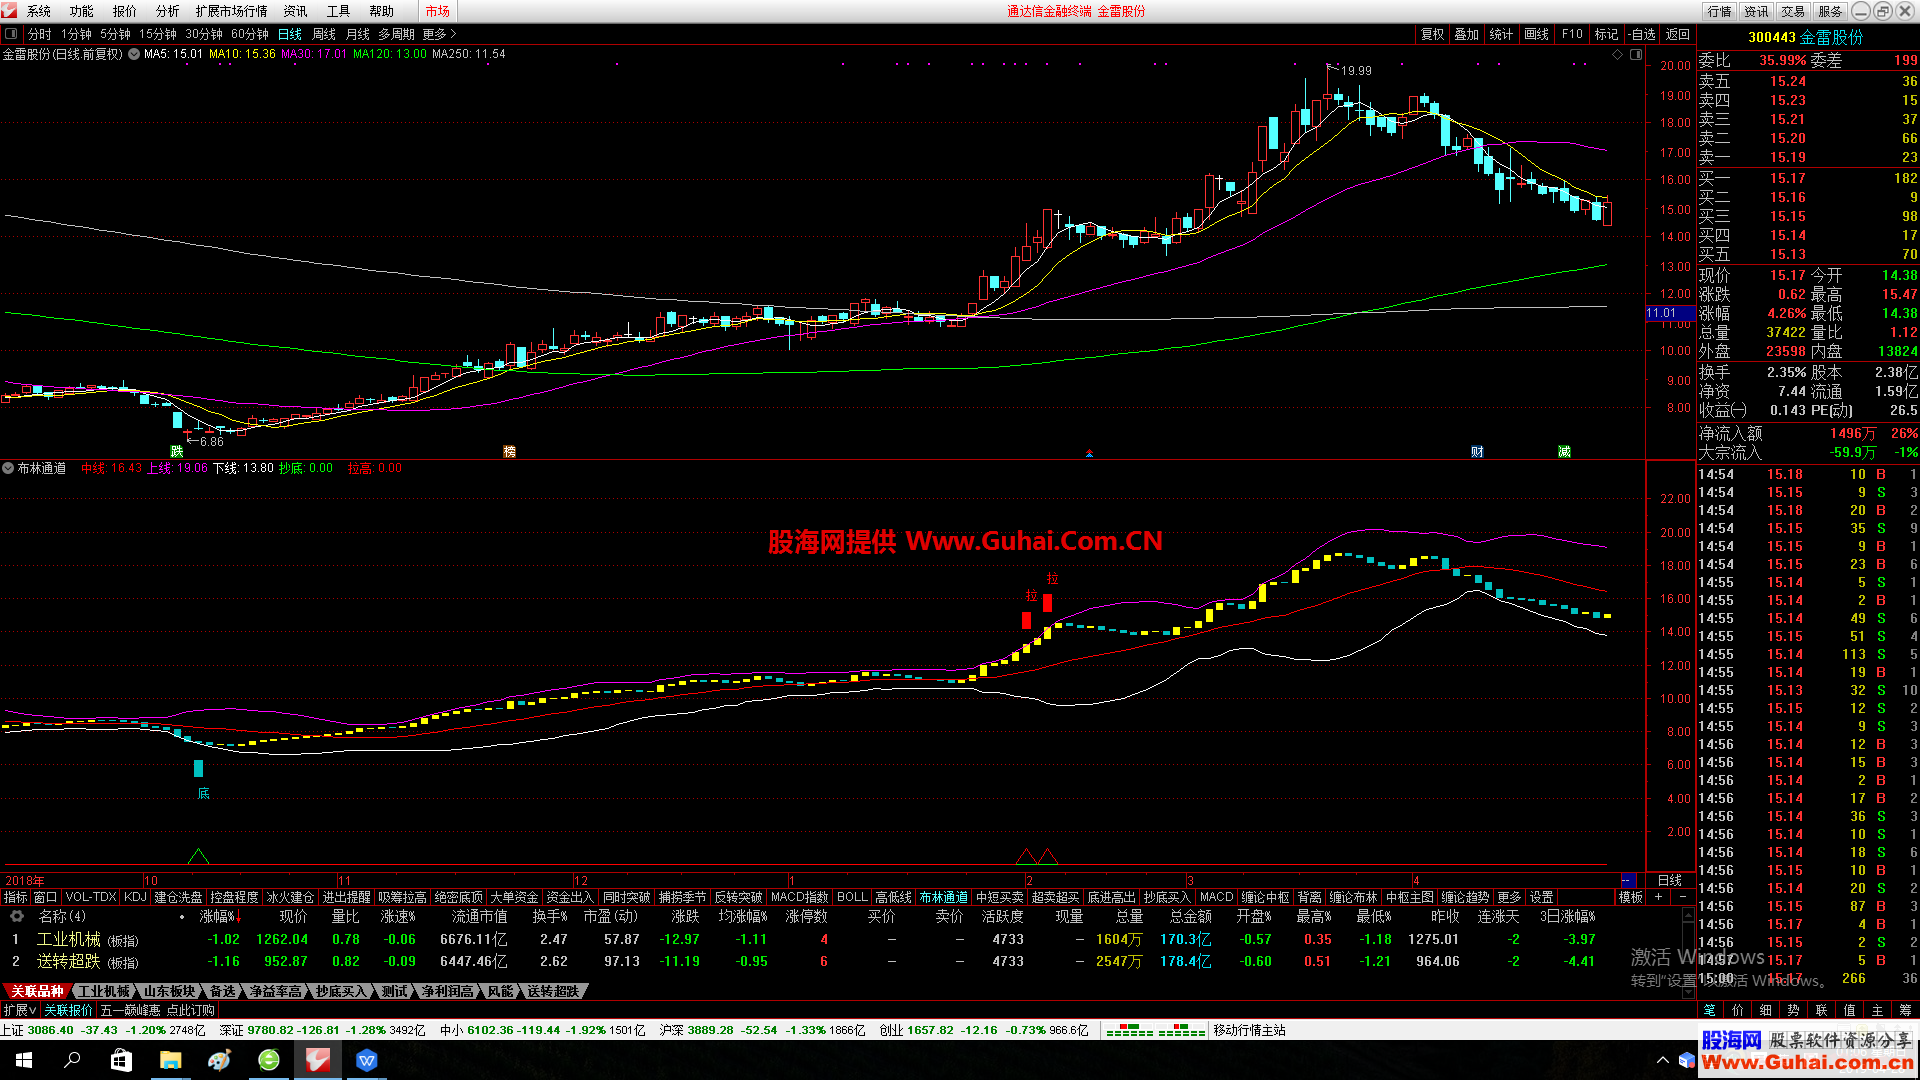
Task: Select the MACD指数 indicator tab
Action: [800, 897]
